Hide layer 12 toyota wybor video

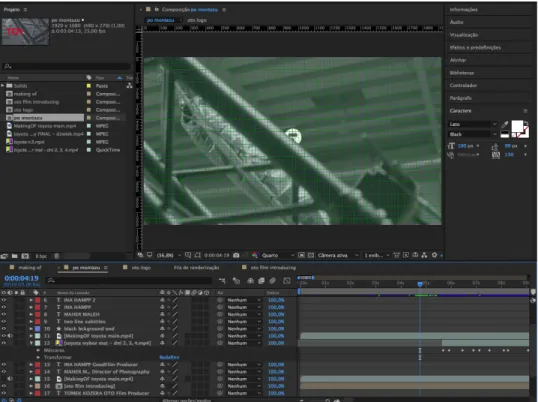[x=4, y=343]
